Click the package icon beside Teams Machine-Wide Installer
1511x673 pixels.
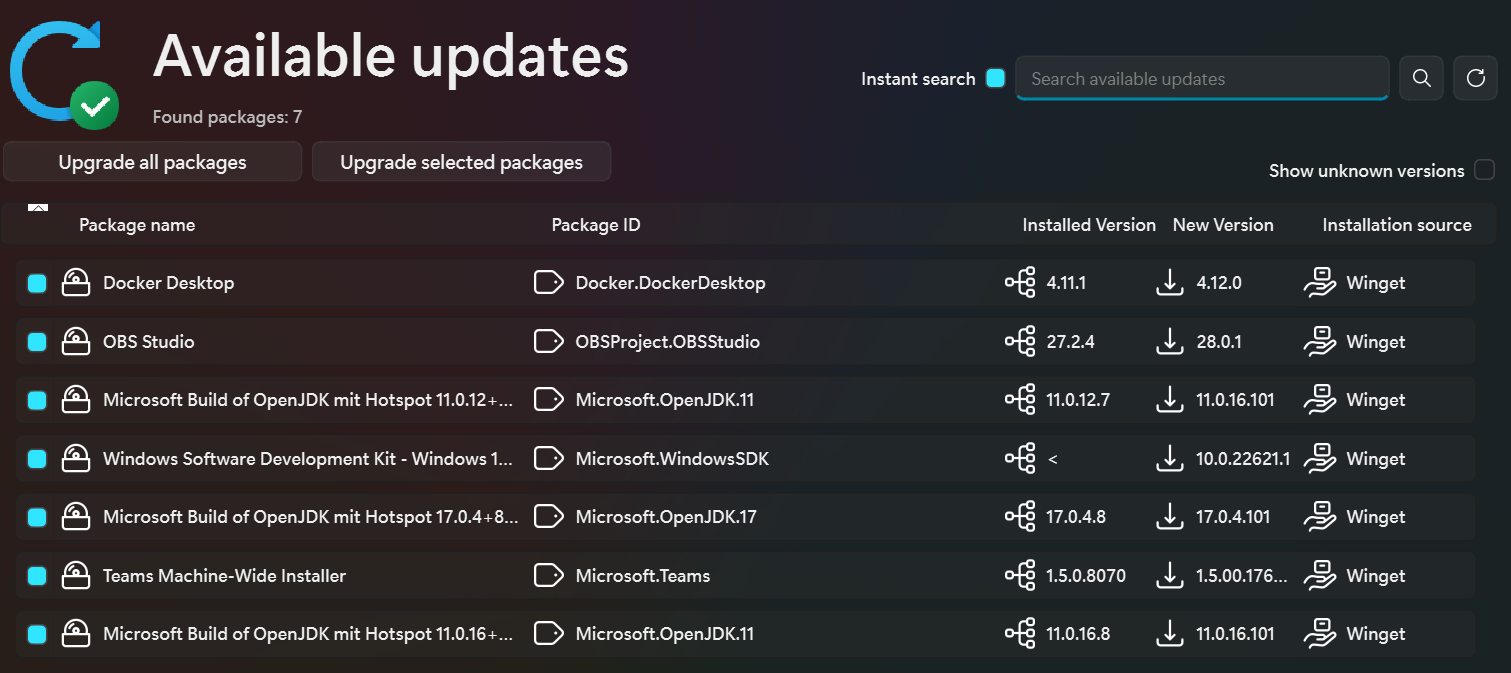coord(76,576)
